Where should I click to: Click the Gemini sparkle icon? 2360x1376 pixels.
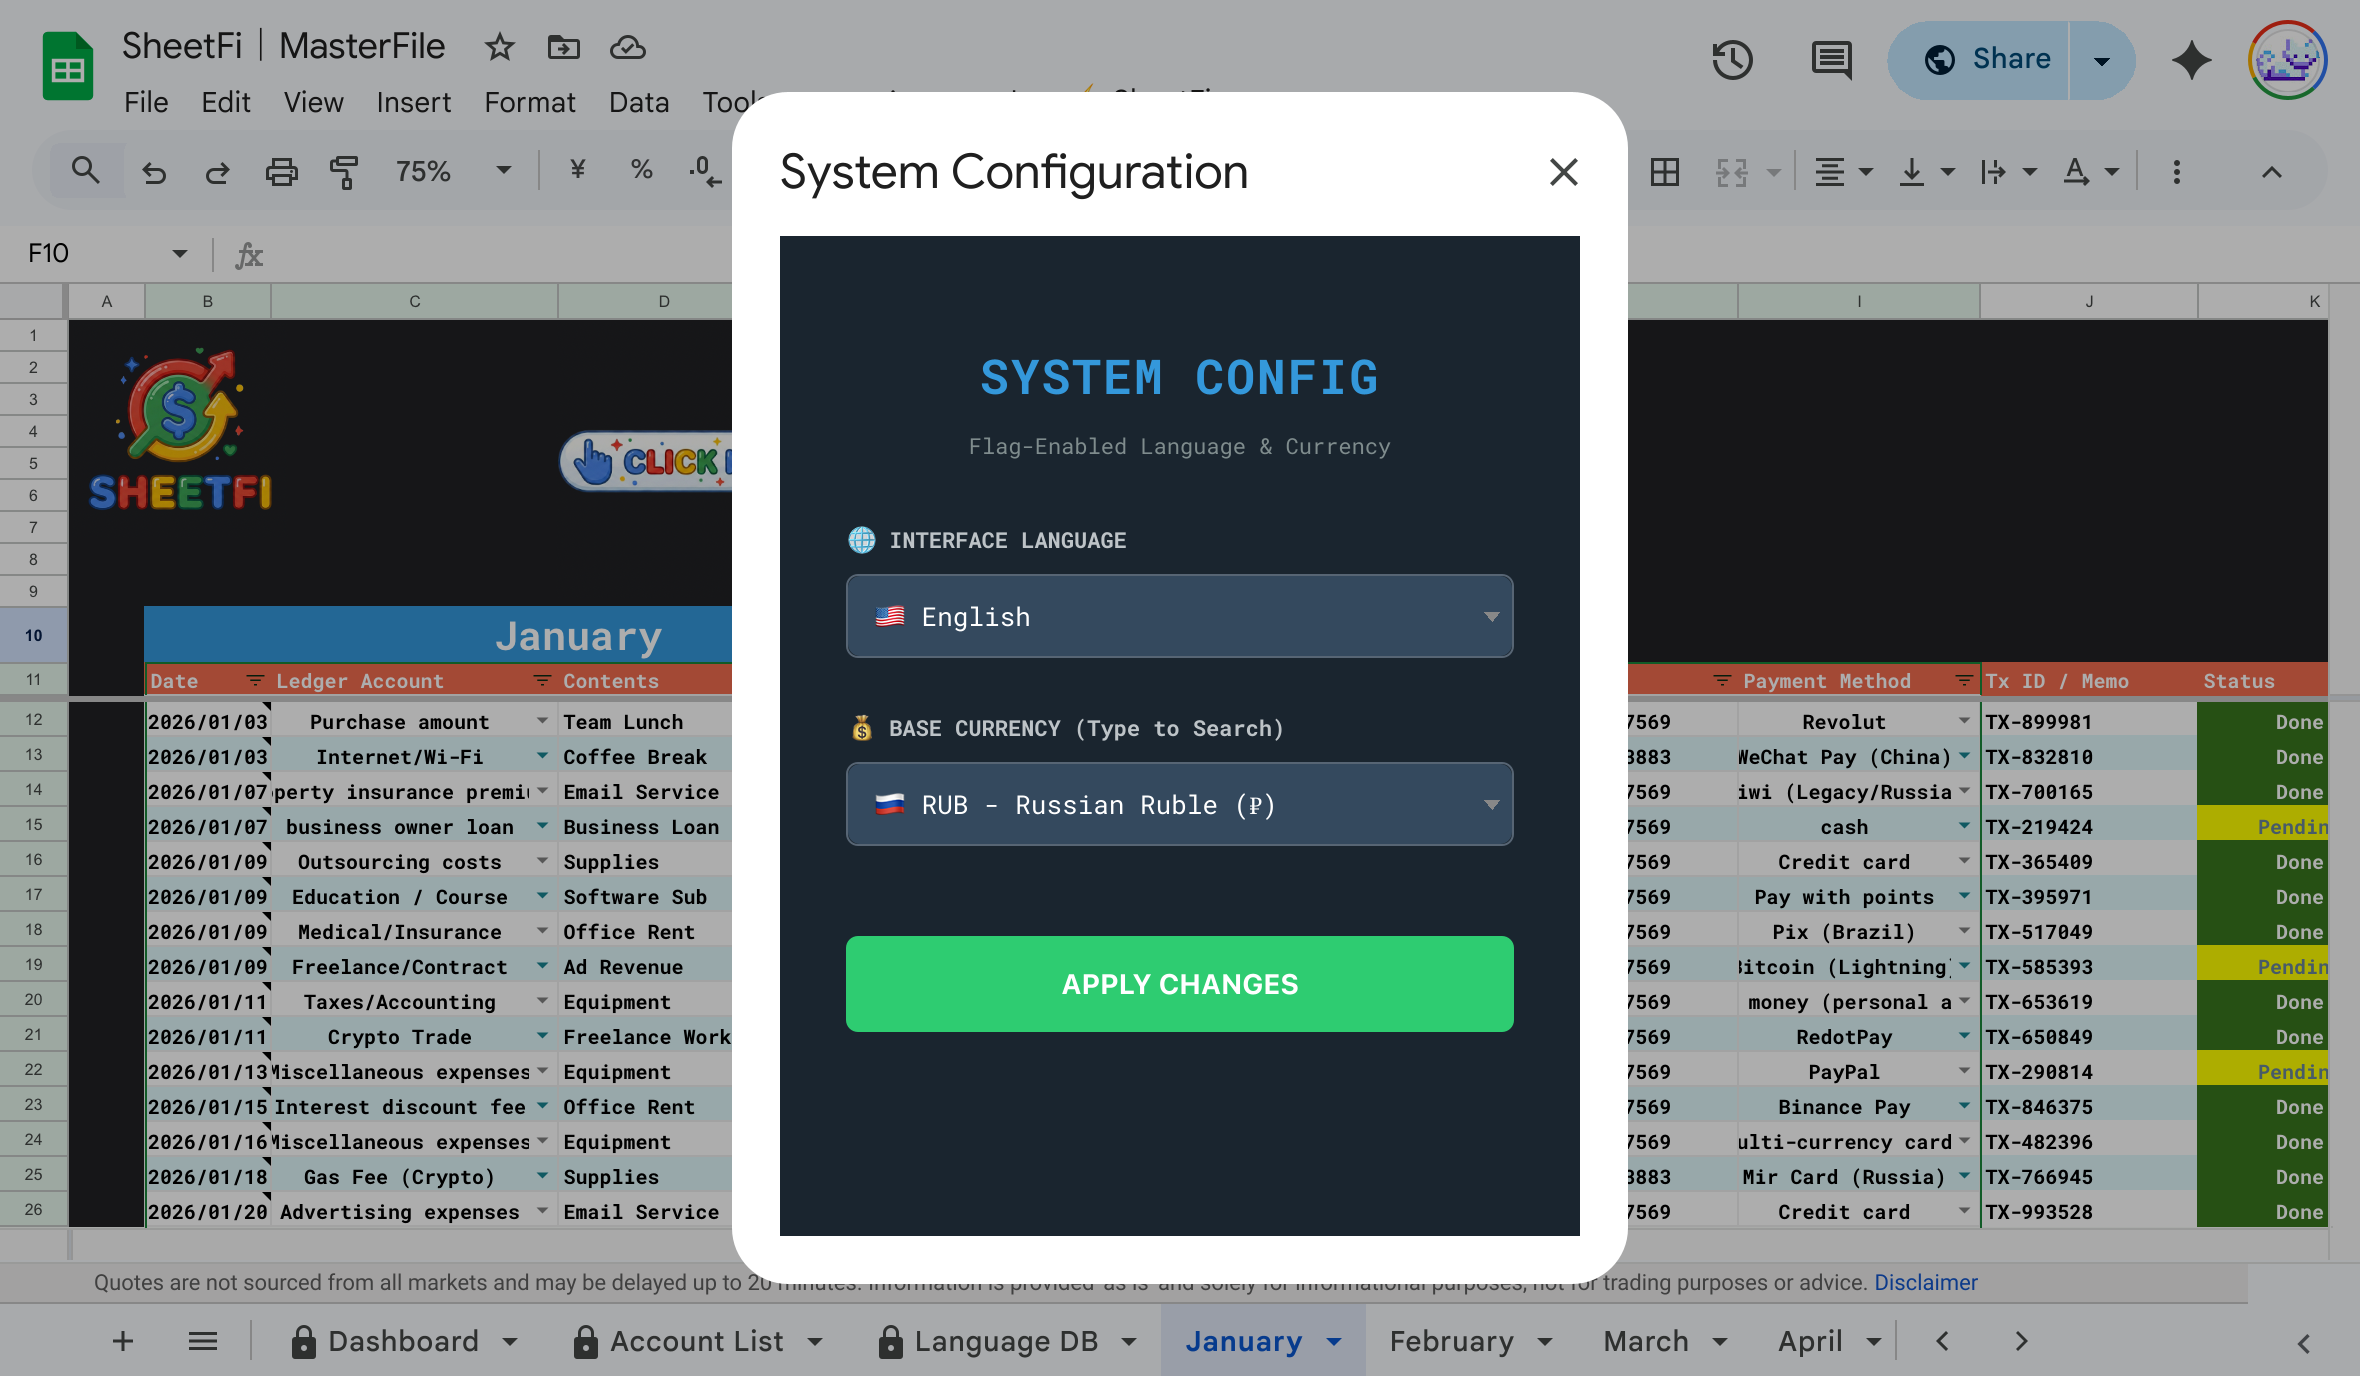(2191, 60)
